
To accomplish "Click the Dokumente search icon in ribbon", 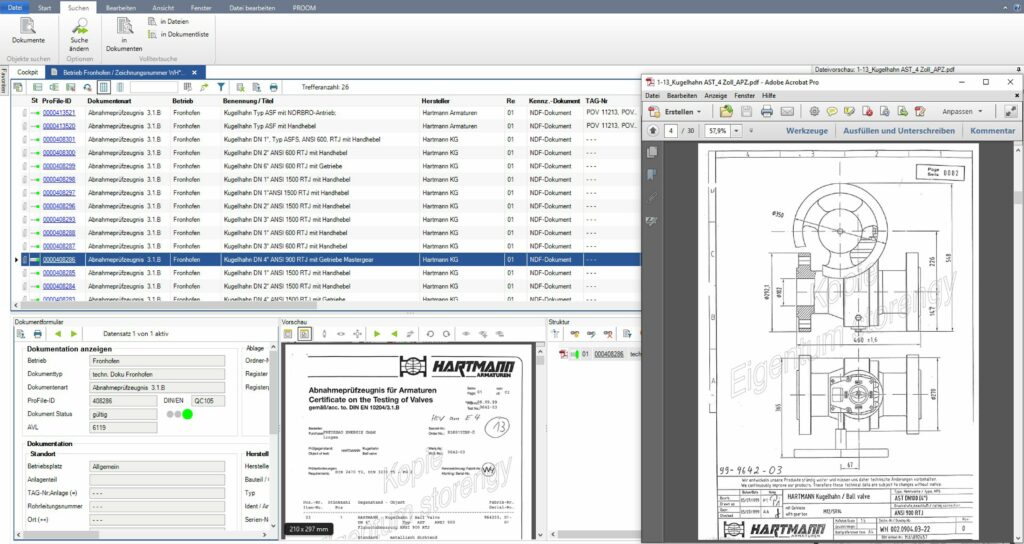I will pyautogui.click(x=28, y=26).
